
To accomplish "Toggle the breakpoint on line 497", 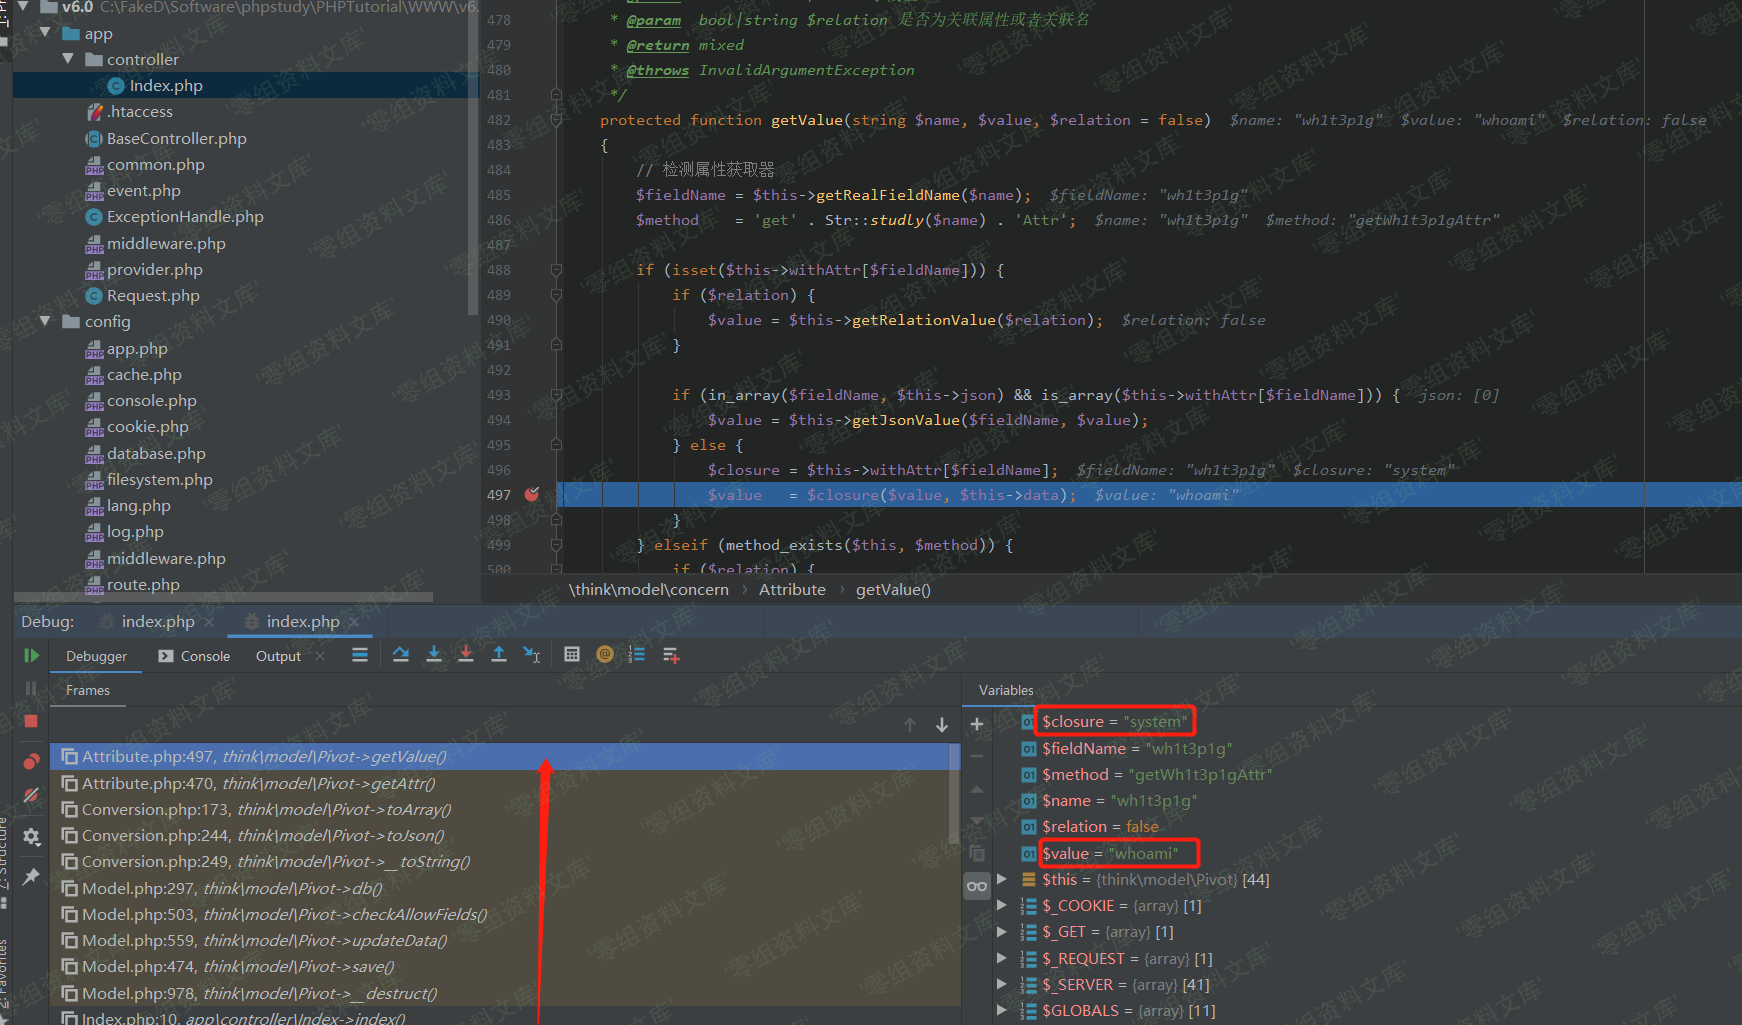I will tap(532, 494).
